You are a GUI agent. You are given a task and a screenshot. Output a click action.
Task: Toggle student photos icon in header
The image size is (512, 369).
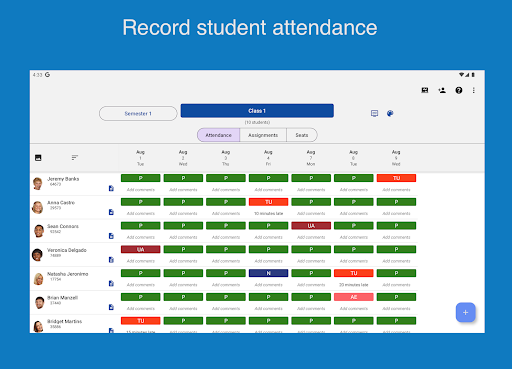[38, 158]
